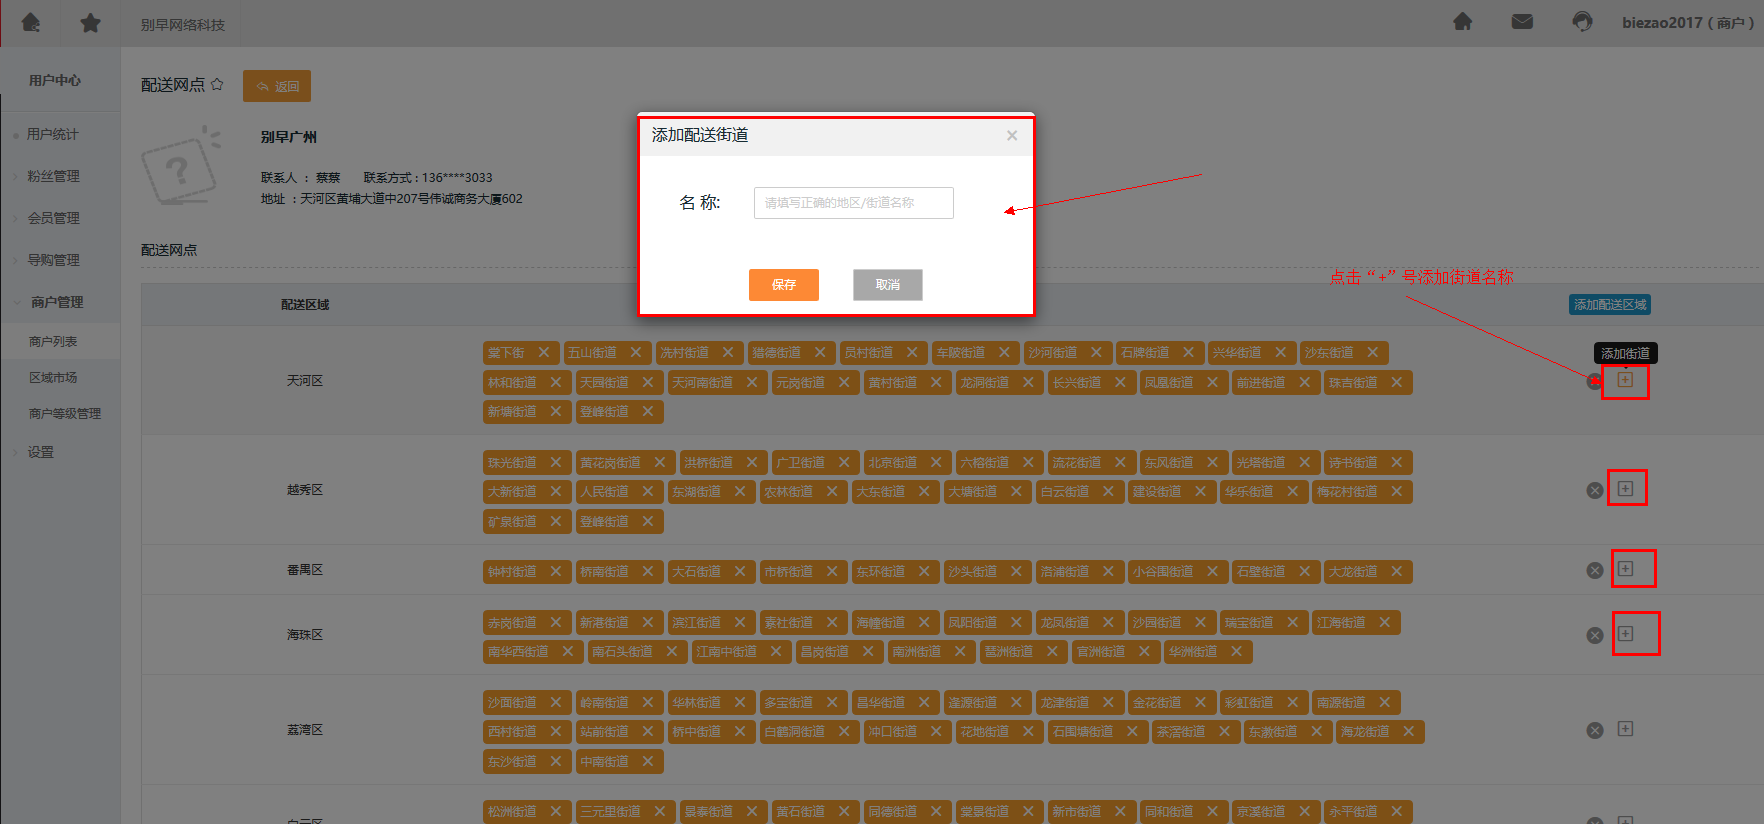
Task: Click the home icon in top-left corner
Action: [31, 22]
